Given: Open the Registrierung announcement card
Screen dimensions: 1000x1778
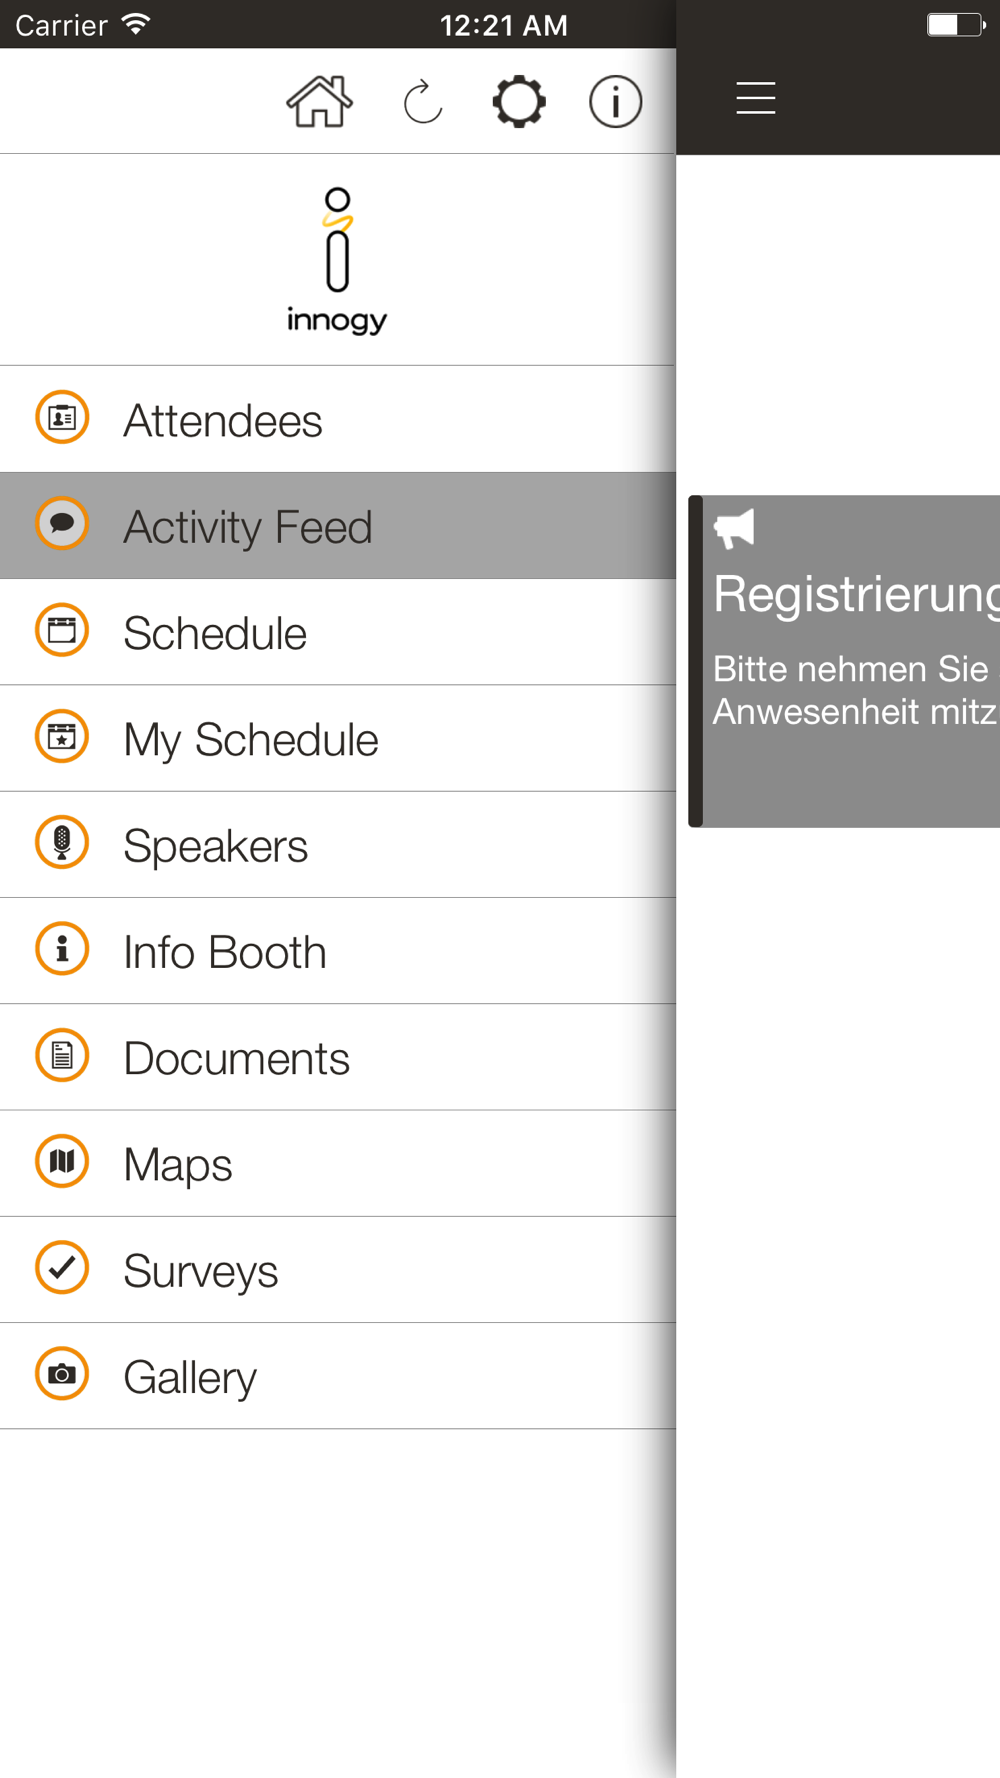Looking at the screenshot, I should click(x=844, y=661).
